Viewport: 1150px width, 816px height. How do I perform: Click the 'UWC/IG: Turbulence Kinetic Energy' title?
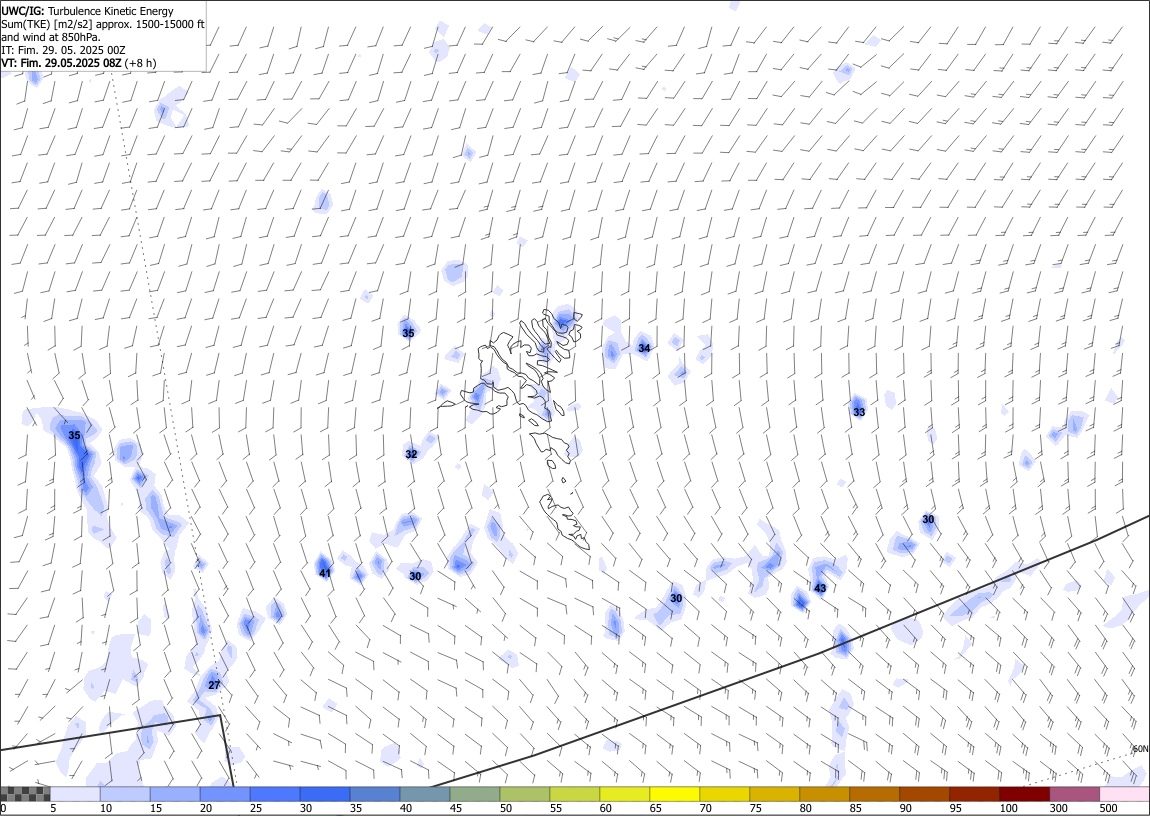[x=87, y=11]
